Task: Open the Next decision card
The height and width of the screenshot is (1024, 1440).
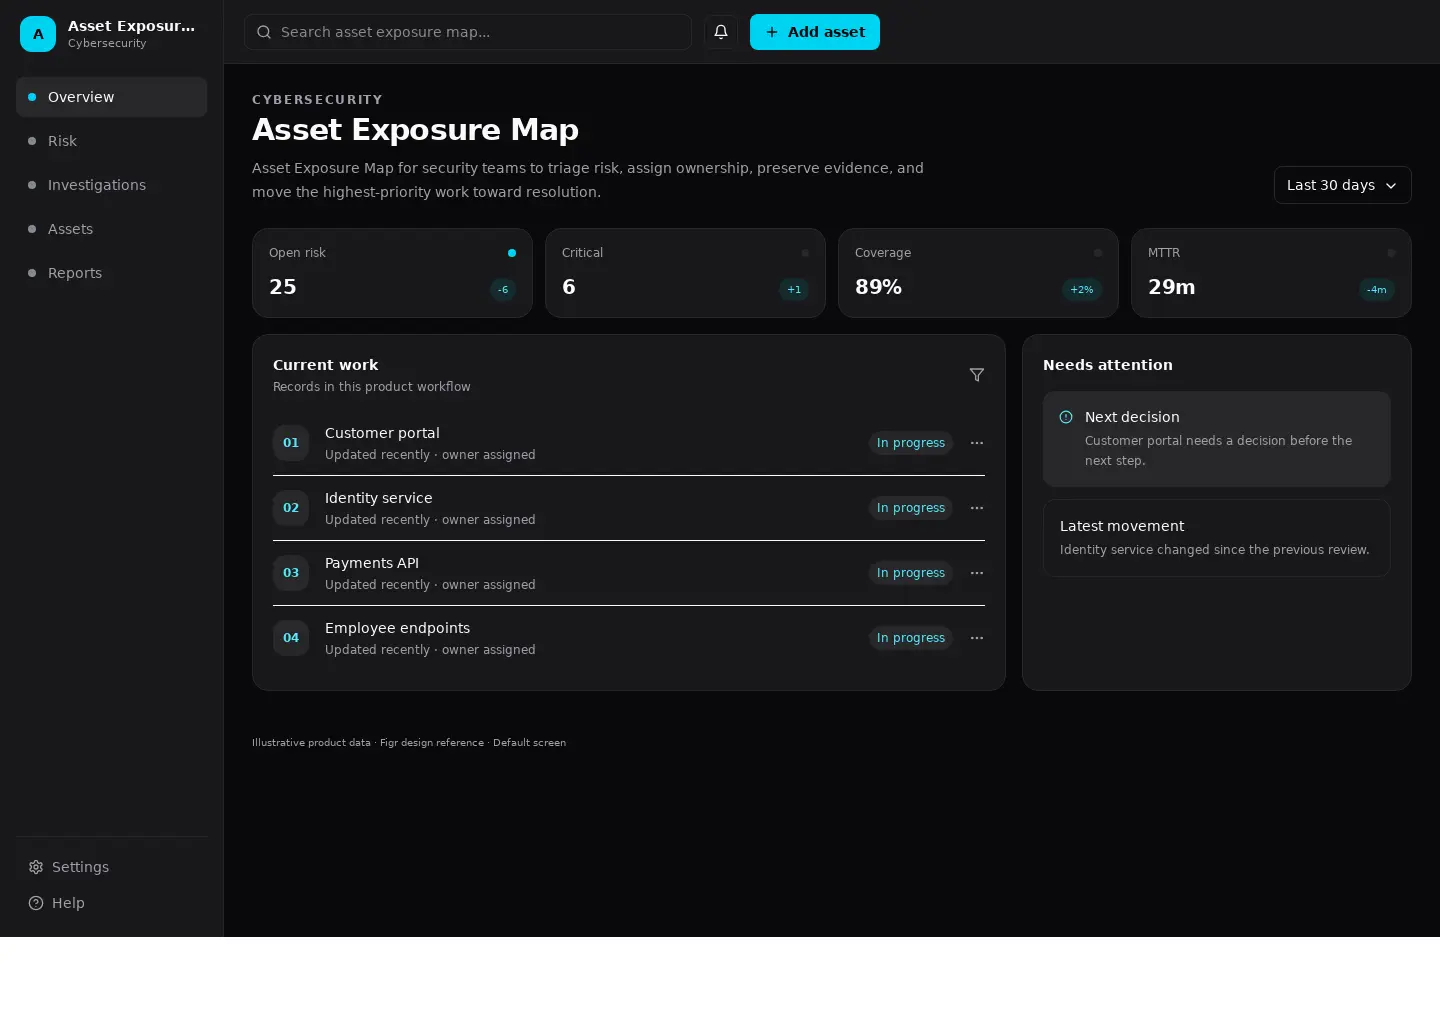Action: [1217, 439]
